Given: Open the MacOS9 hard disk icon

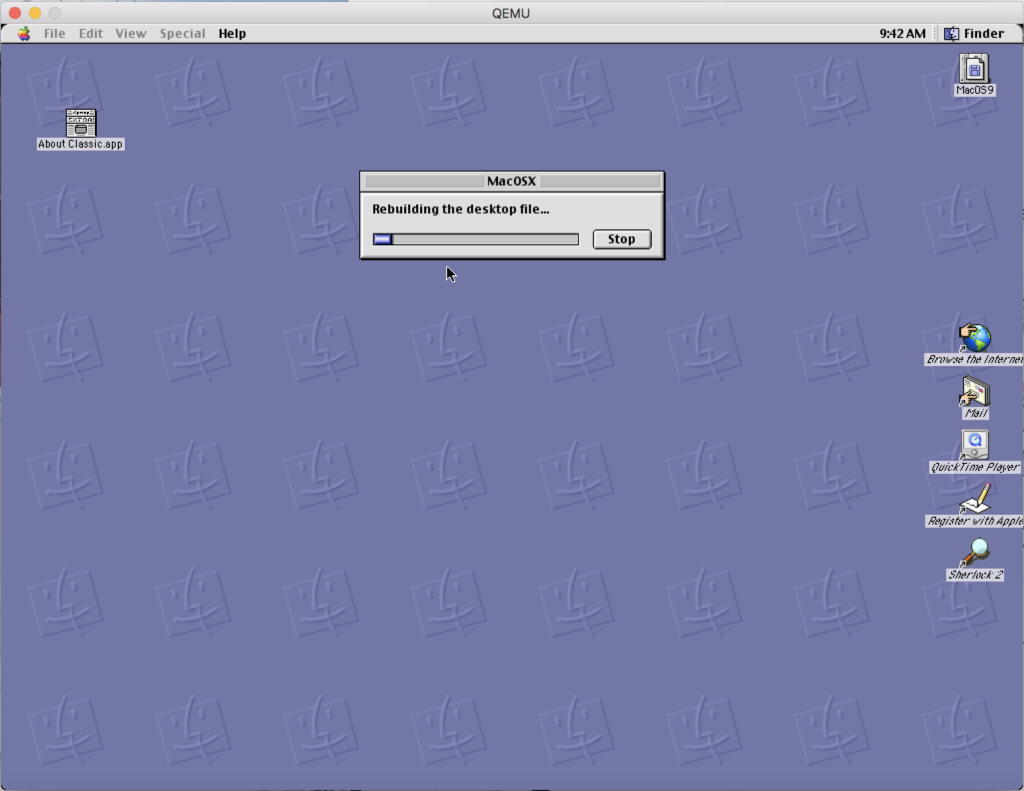Looking at the screenshot, I should click(x=971, y=70).
